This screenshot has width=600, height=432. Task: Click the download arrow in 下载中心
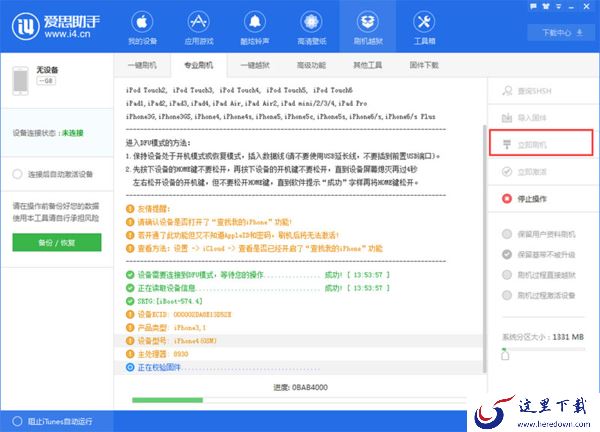click(x=580, y=32)
